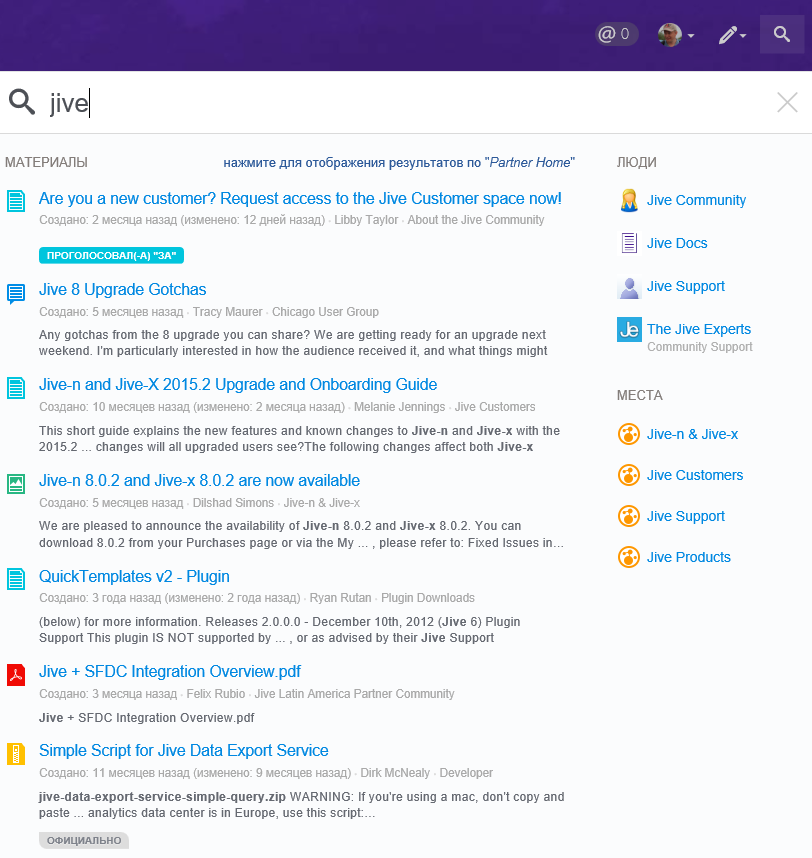The height and width of the screenshot is (858, 812).
Task: Click the large search icon beside query
Action: [x=22, y=102]
